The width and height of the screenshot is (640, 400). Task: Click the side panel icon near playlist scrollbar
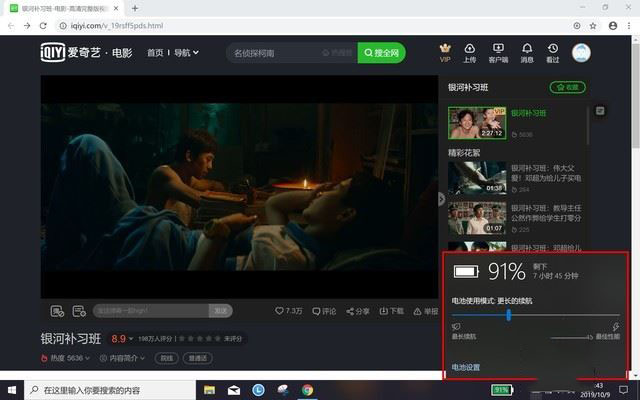pyautogui.click(x=600, y=111)
